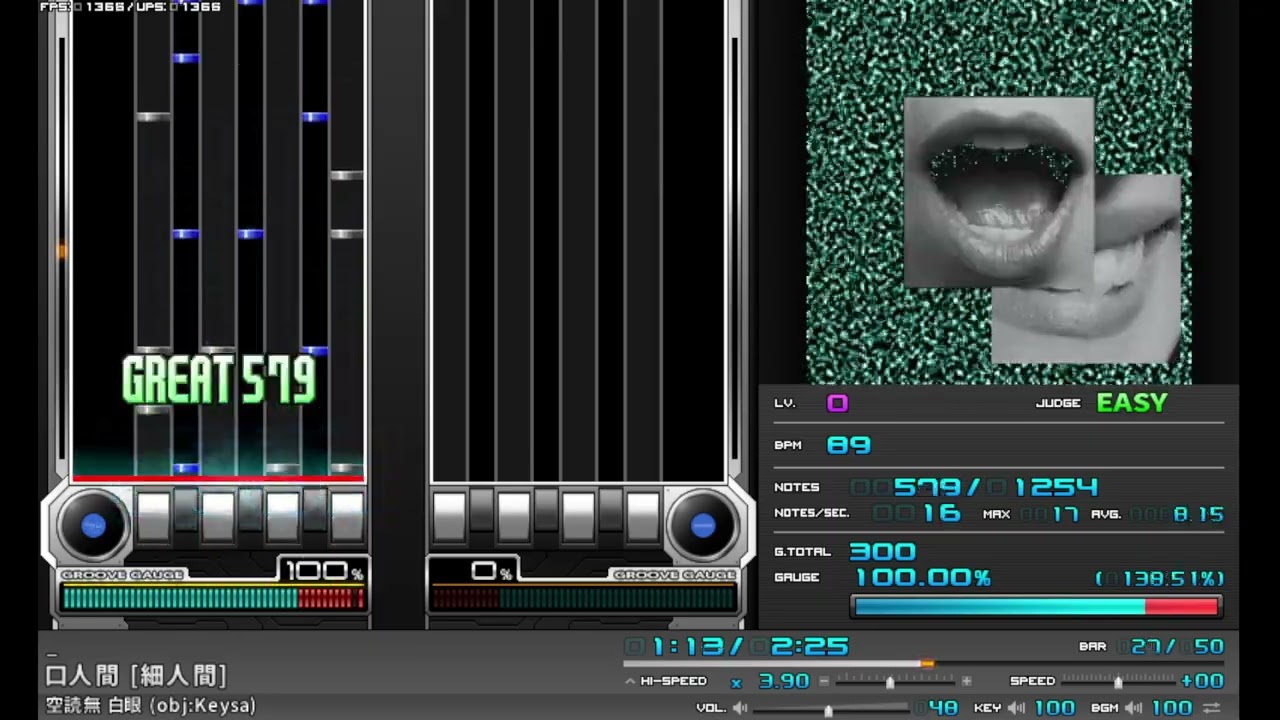The width and height of the screenshot is (1280, 720).
Task: Click the song title 口人間 [細人間]
Action: pos(137,676)
